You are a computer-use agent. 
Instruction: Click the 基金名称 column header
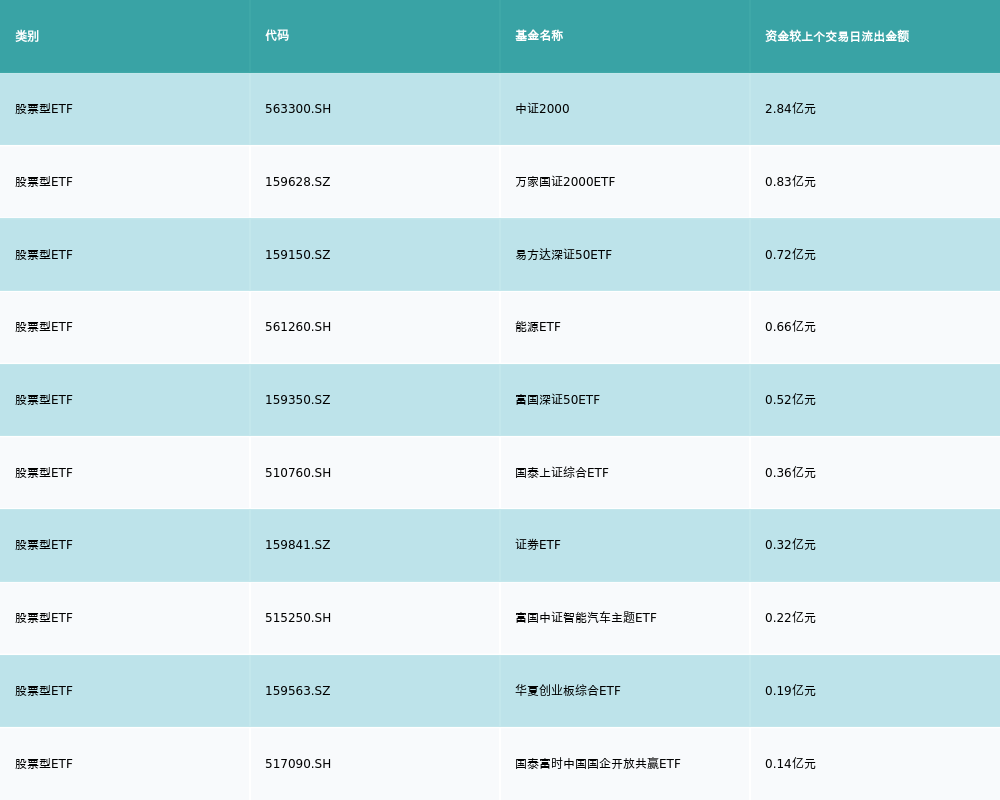pos(539,36)
